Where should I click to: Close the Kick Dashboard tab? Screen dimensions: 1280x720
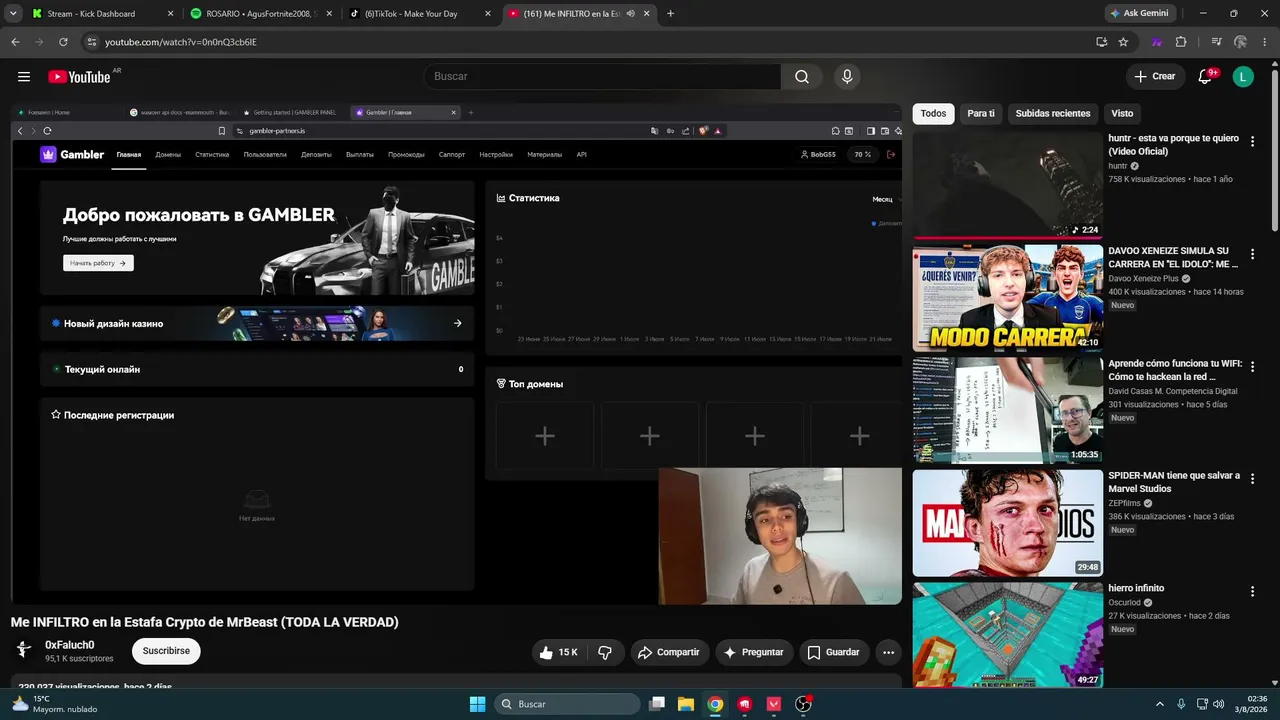[170, 14]
